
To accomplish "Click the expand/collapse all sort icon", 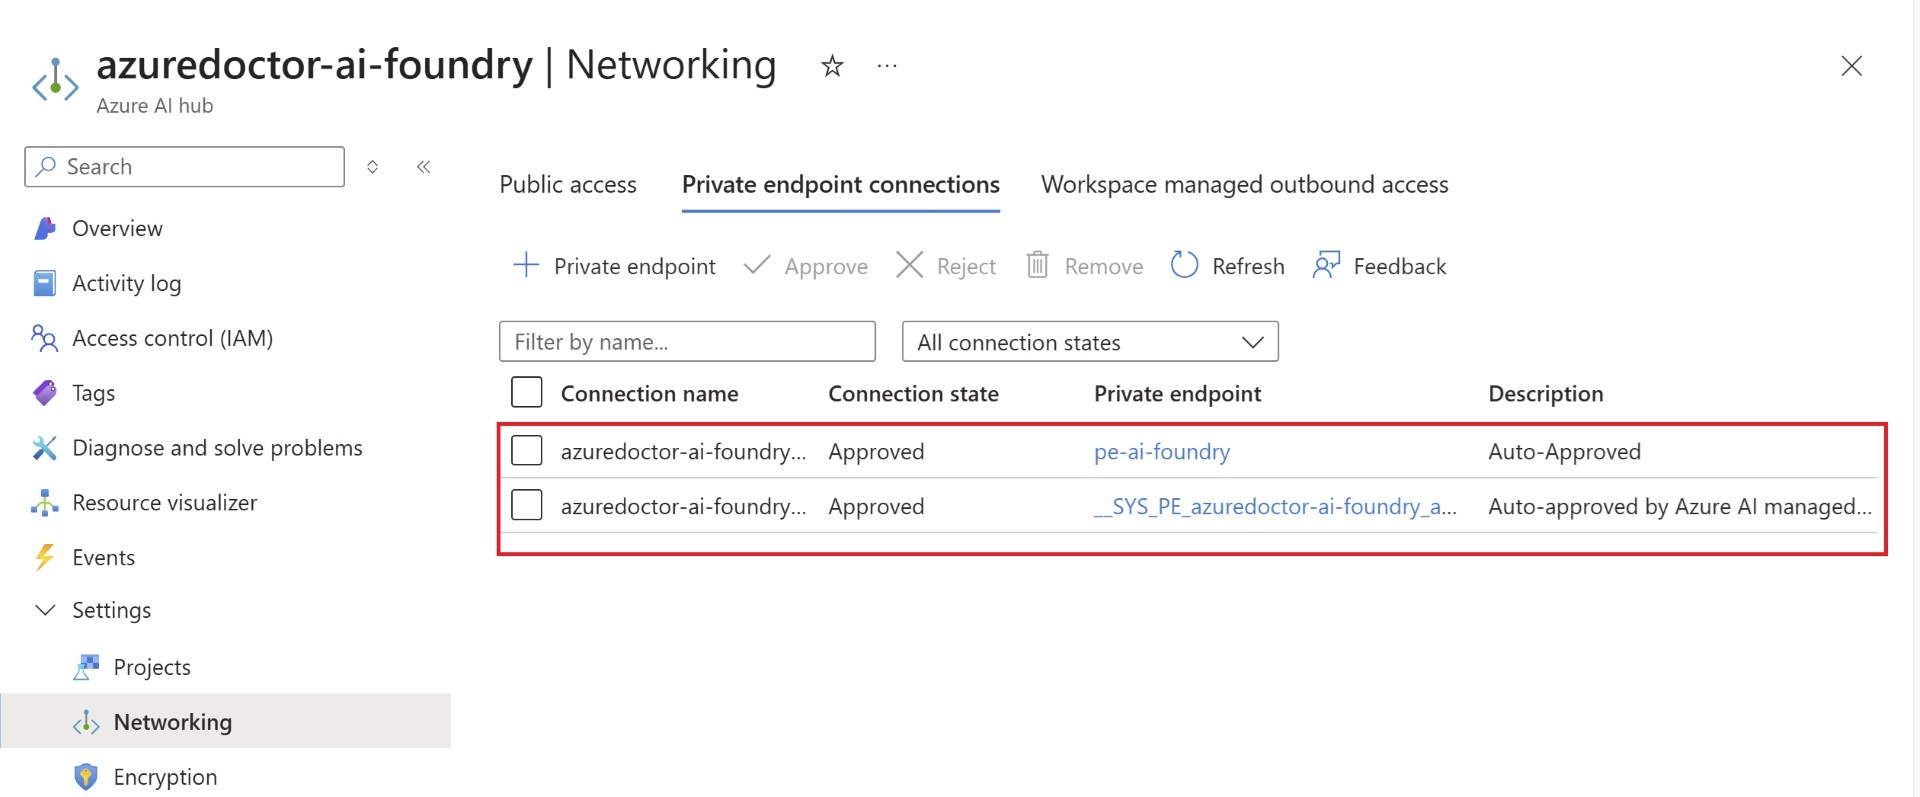I will [x=372, y=167].
